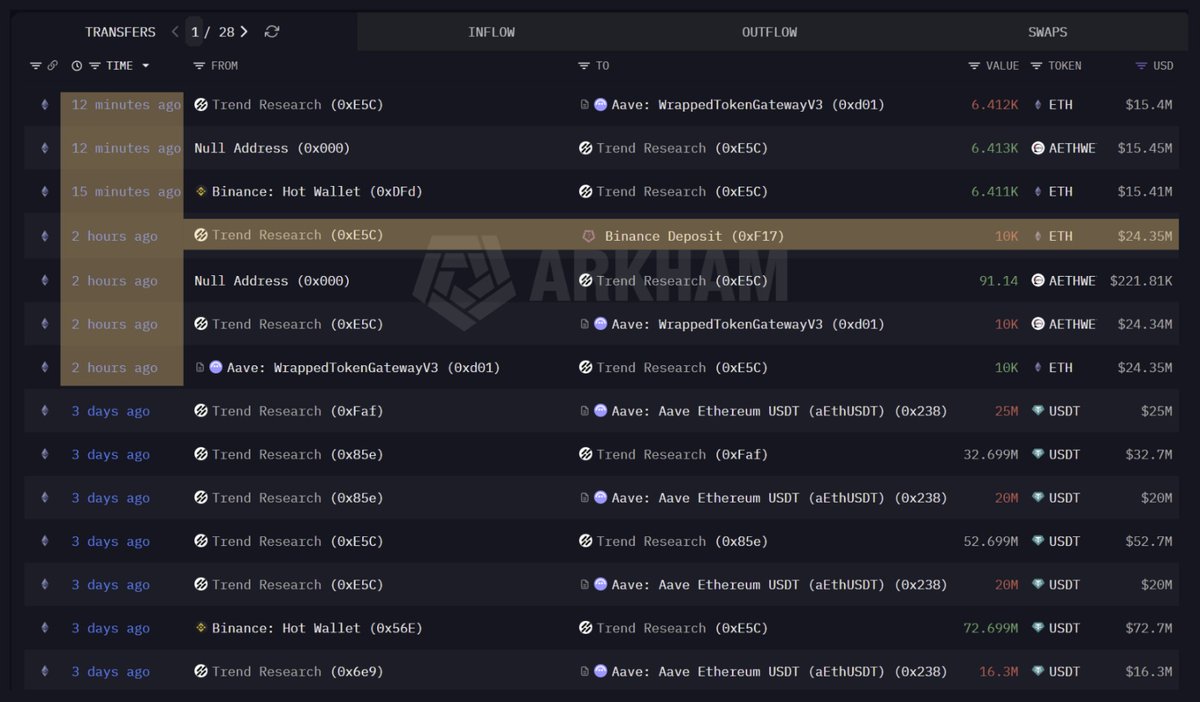Filter transfers by VALUE
The image size is (1200, 702).
974,66
